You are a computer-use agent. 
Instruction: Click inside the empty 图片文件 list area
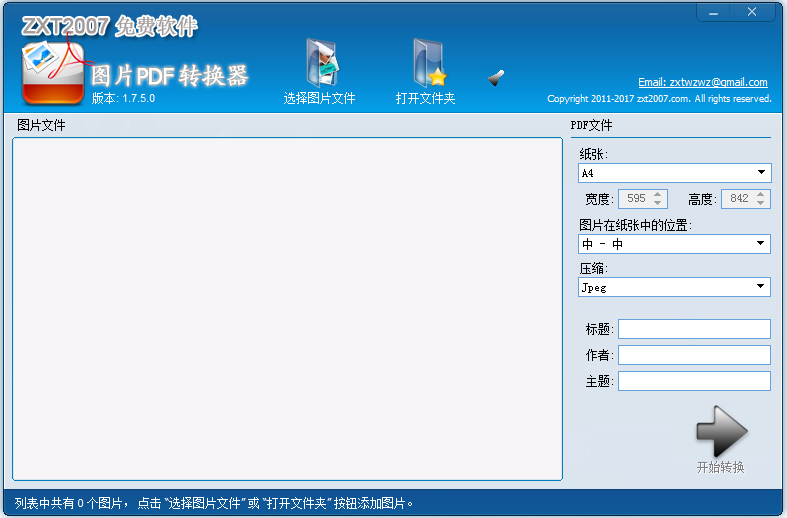click(x=287, y=309)
